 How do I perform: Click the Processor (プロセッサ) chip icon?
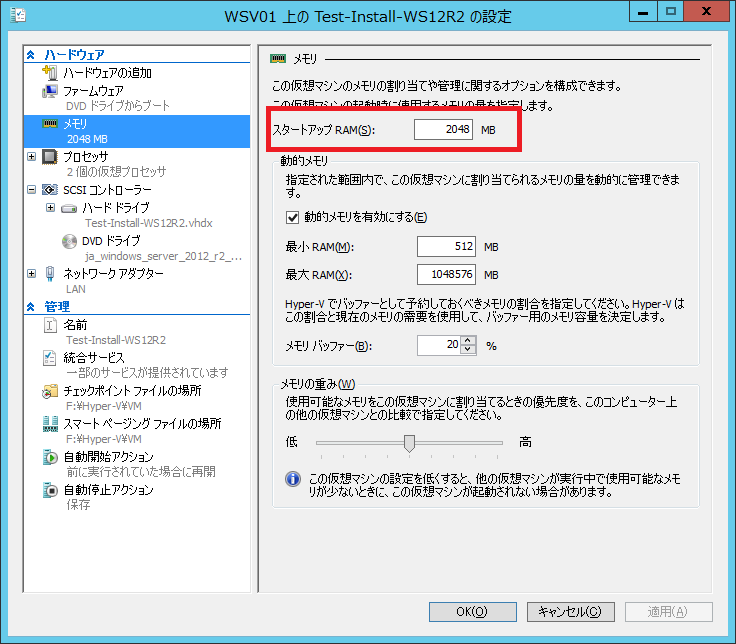tap(50, 157)
